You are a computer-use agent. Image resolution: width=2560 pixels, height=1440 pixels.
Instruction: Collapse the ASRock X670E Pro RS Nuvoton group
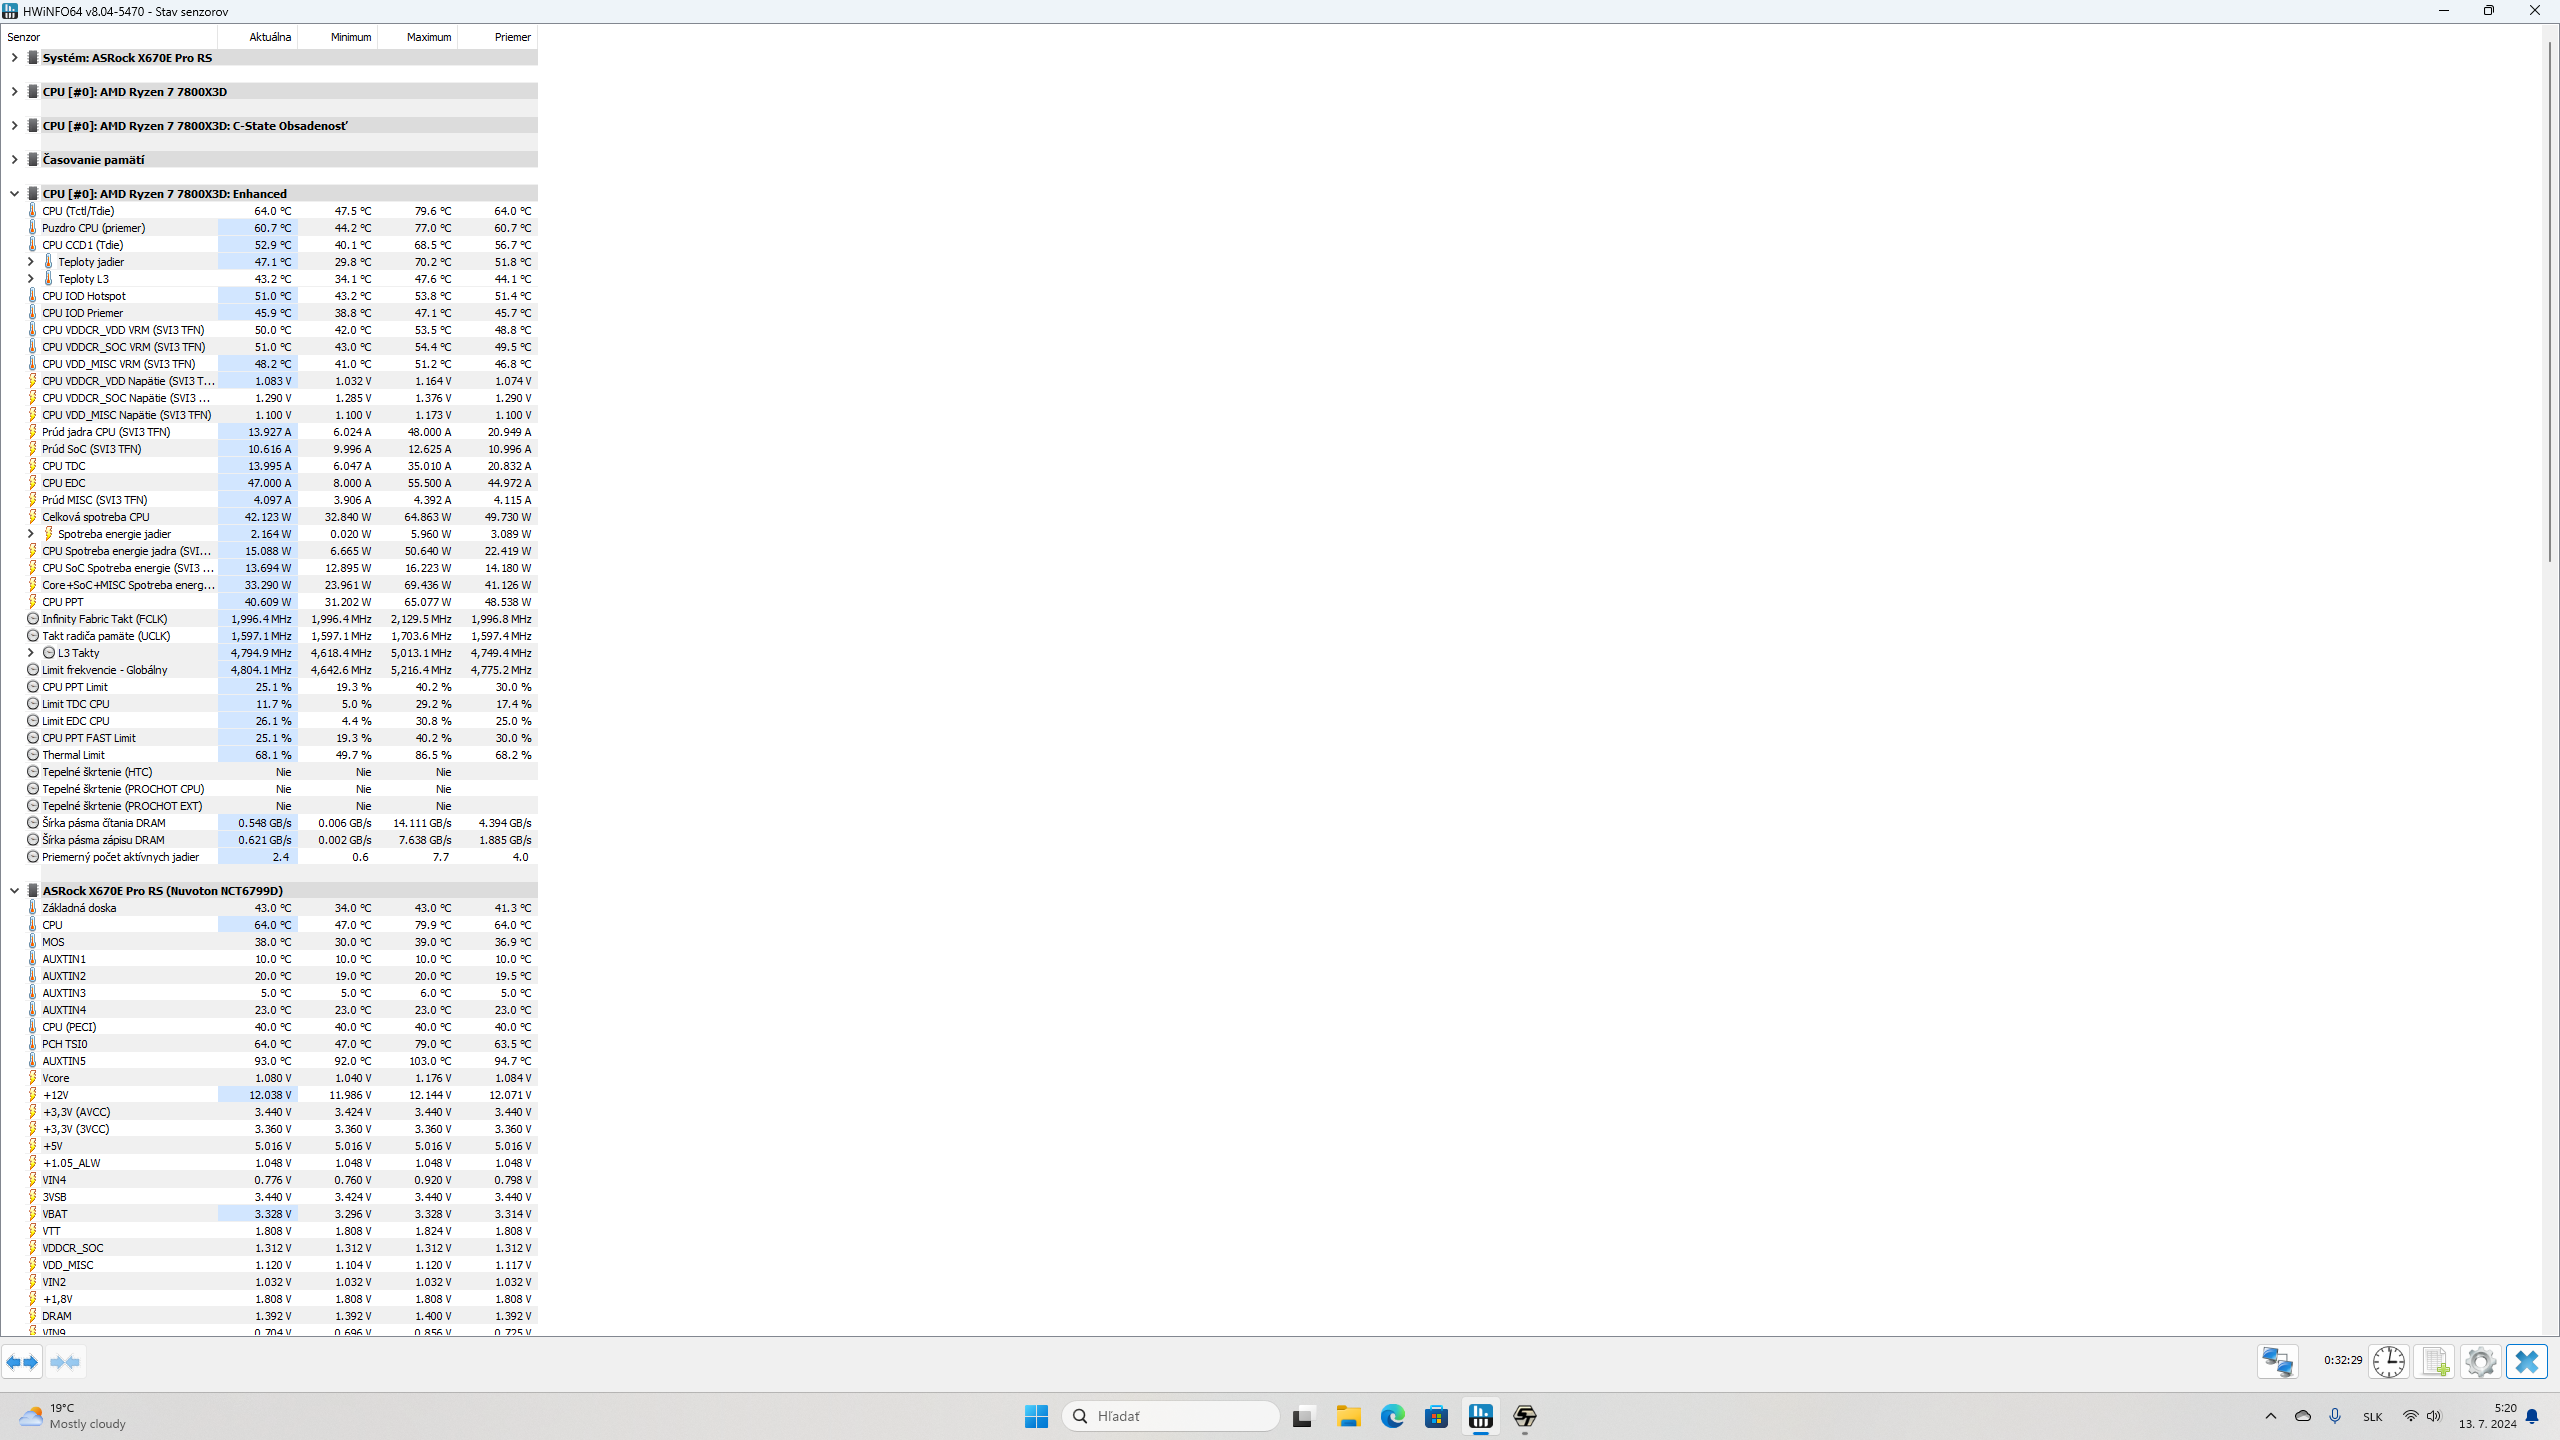point(14,891)
